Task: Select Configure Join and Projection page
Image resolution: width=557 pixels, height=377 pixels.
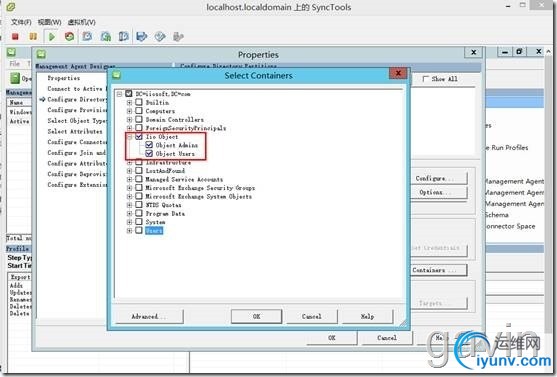Action: coord(77,153)
